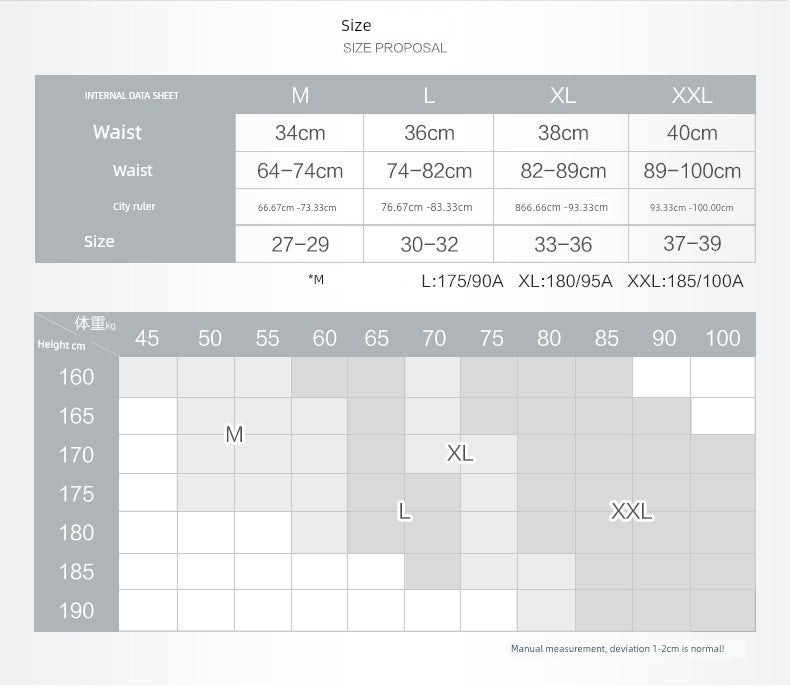Click the 33-36 size cell
This screenshot has height=698, width=790.
pos(563,244)
